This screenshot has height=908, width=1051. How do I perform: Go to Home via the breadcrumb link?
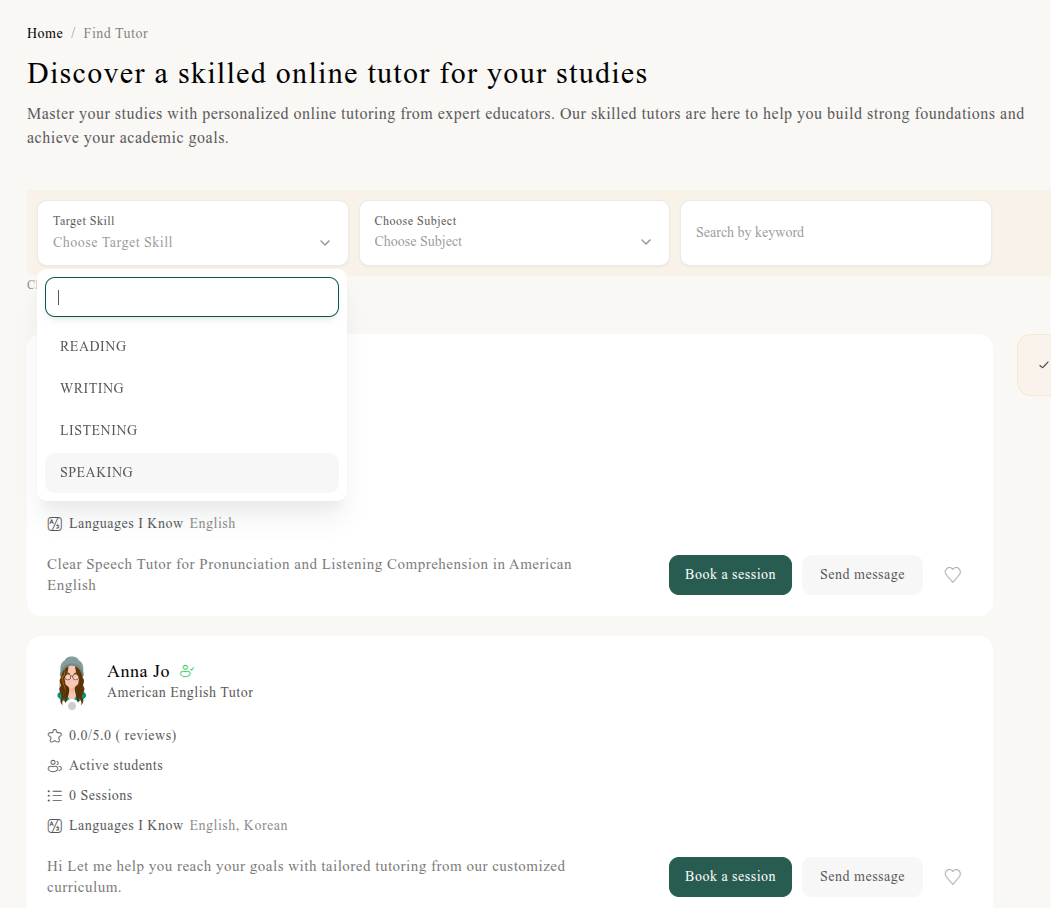point(45,33)
